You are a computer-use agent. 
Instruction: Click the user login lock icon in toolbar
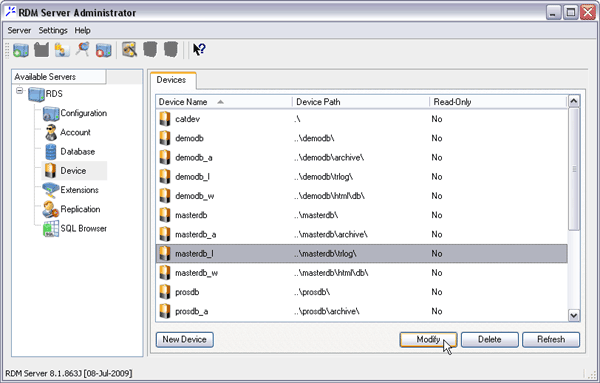62,50
